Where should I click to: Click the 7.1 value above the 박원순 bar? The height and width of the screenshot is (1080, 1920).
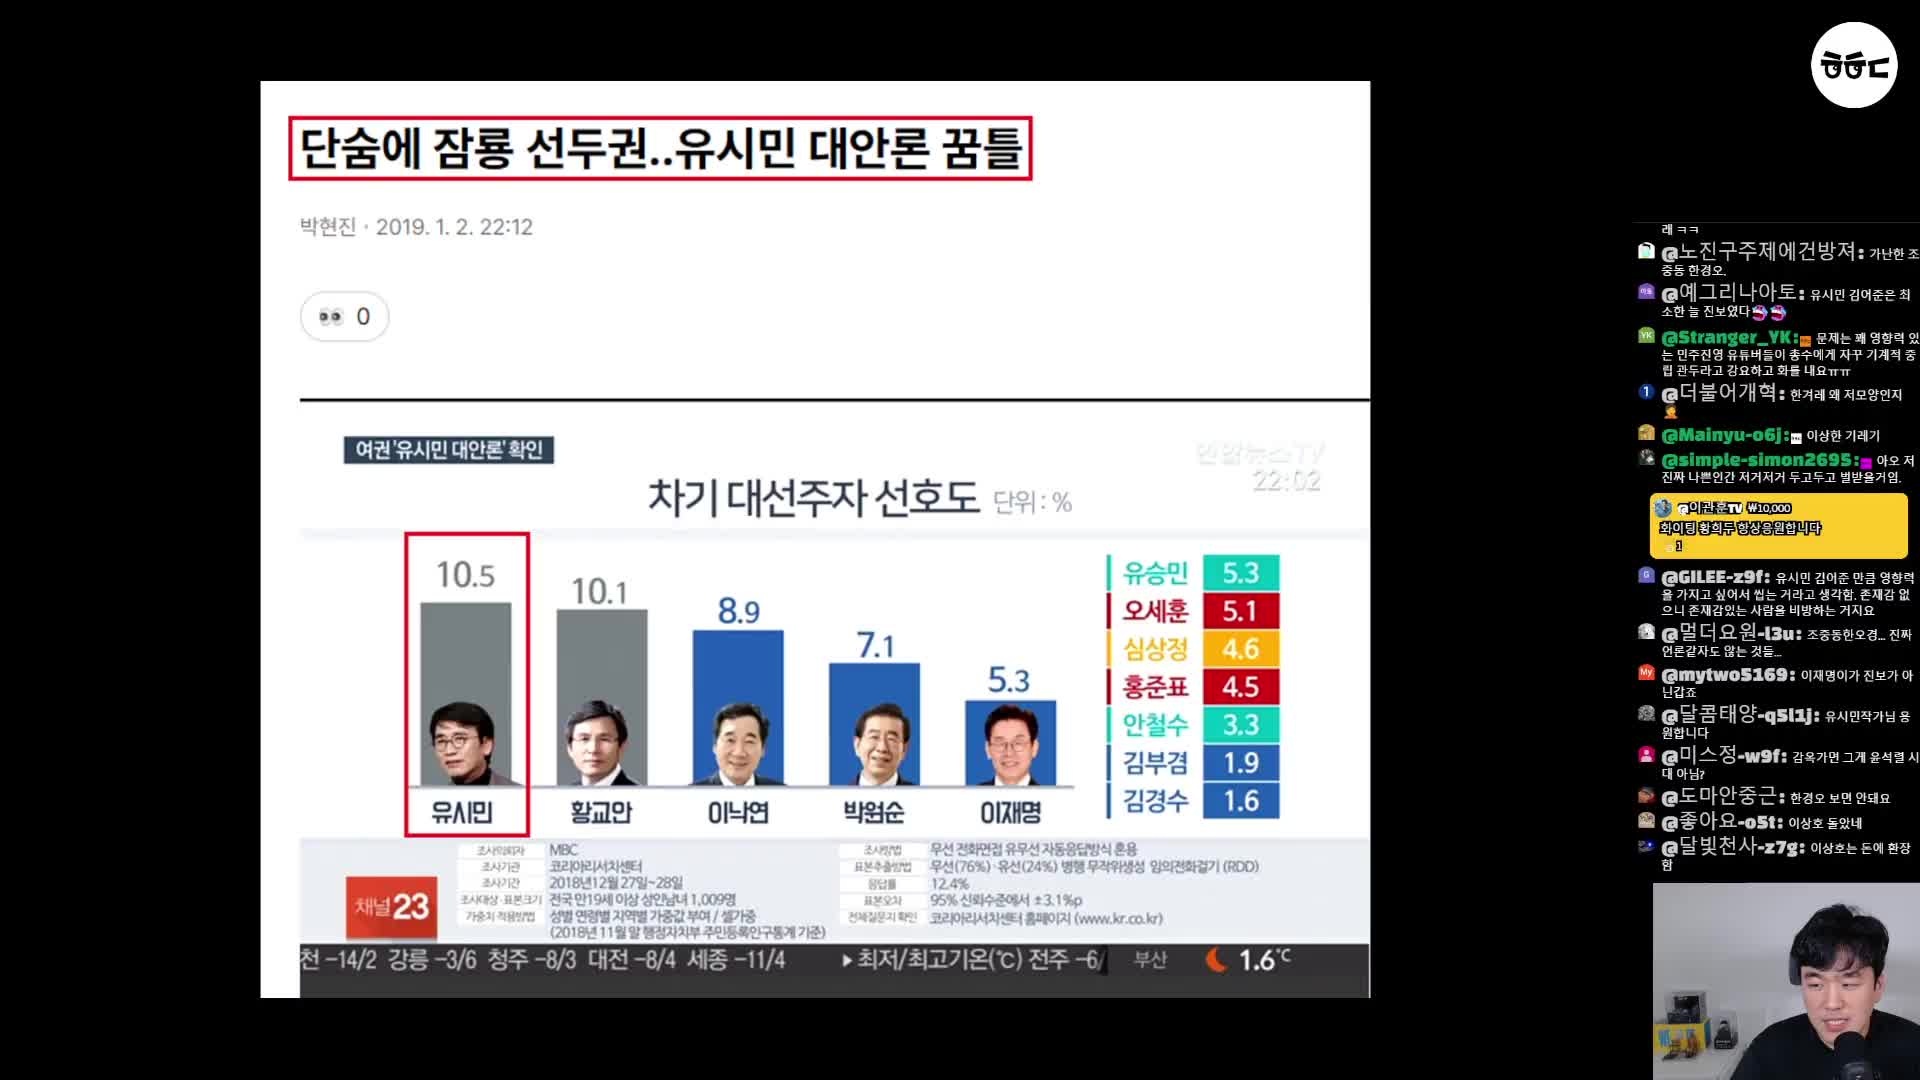pos(875,646)
